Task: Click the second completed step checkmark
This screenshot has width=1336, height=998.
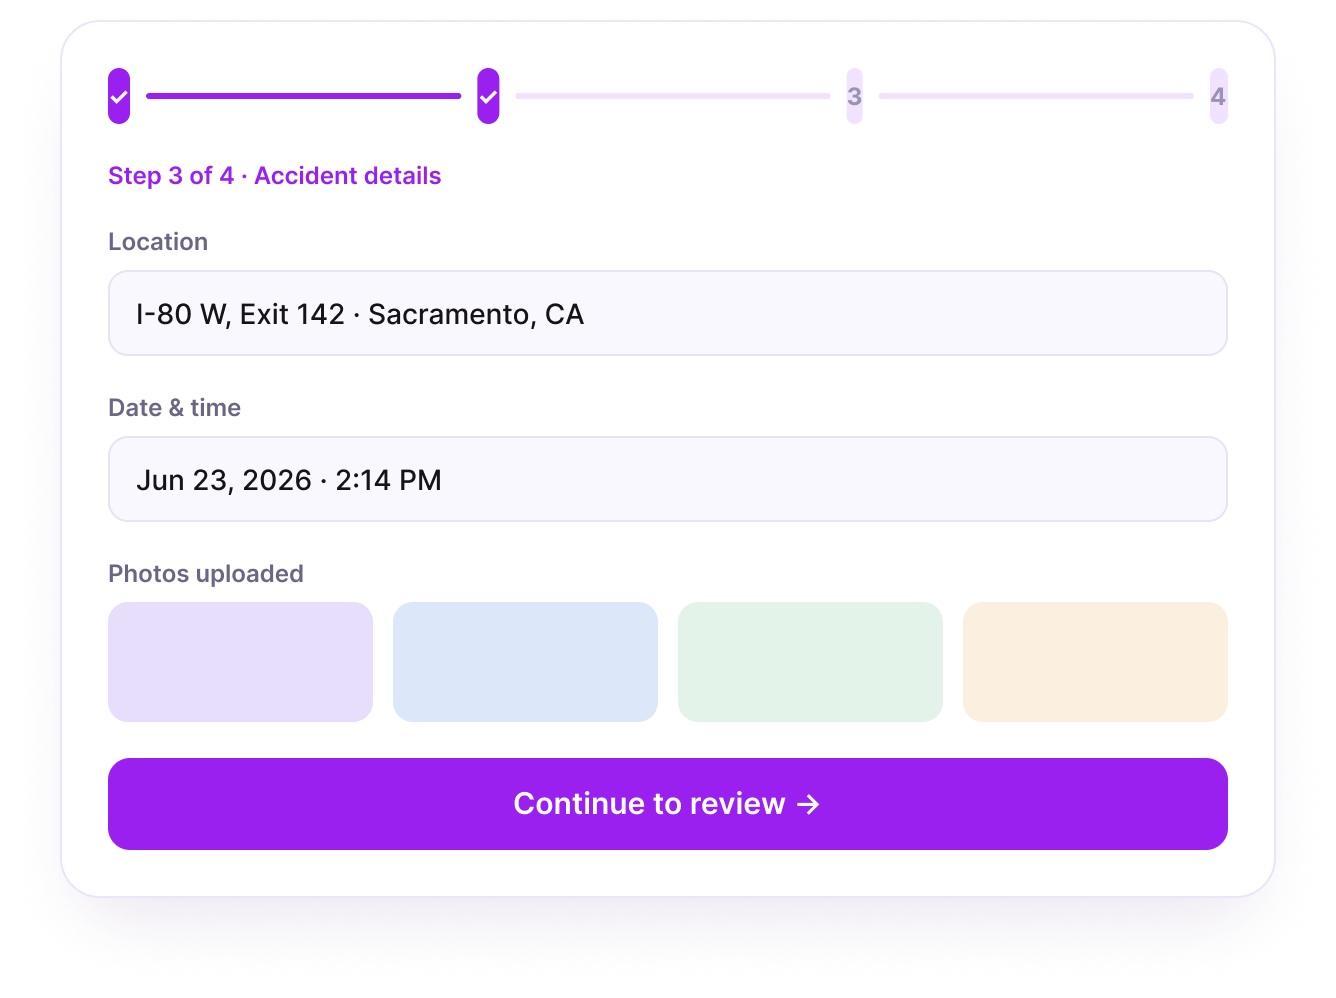Action: pyautogui.click(x=488, y=96)
